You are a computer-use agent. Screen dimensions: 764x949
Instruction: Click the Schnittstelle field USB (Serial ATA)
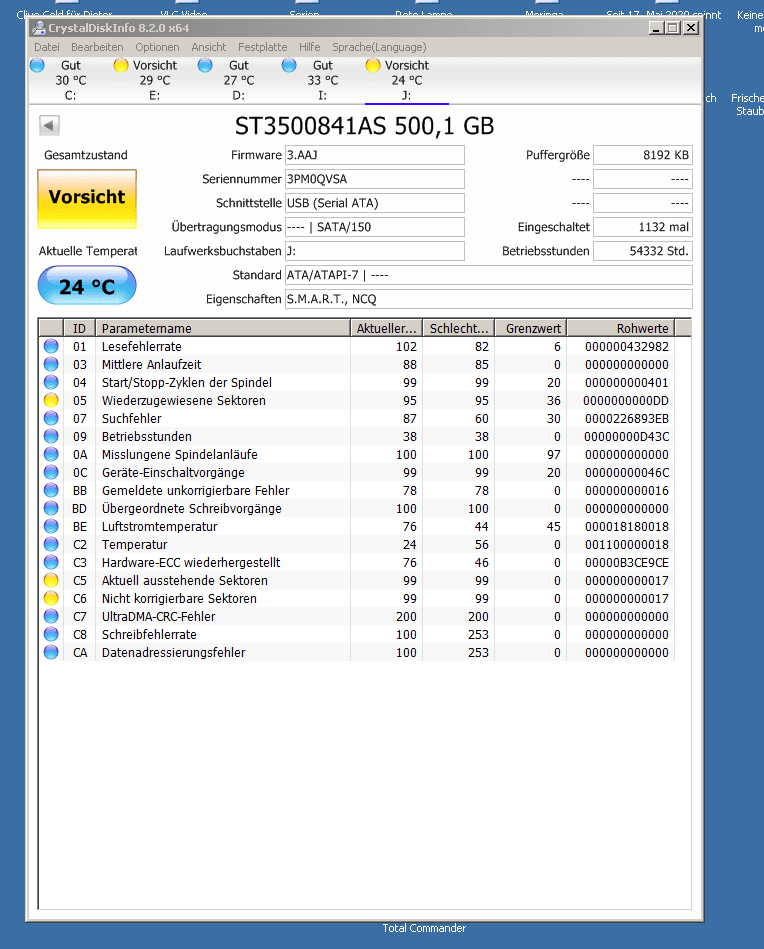click(375, 203)
